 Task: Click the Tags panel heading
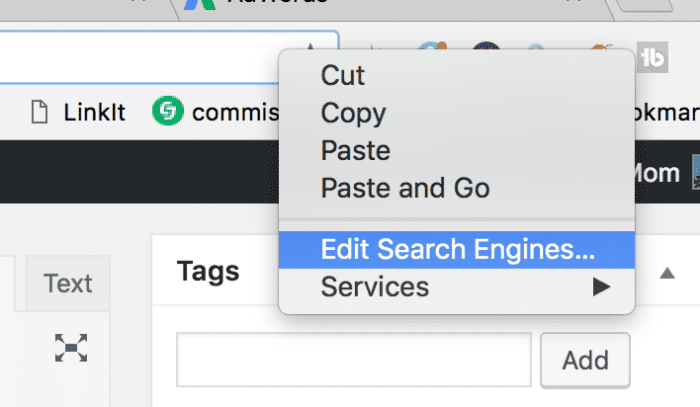pyautogui.click(x=208, y=271)
